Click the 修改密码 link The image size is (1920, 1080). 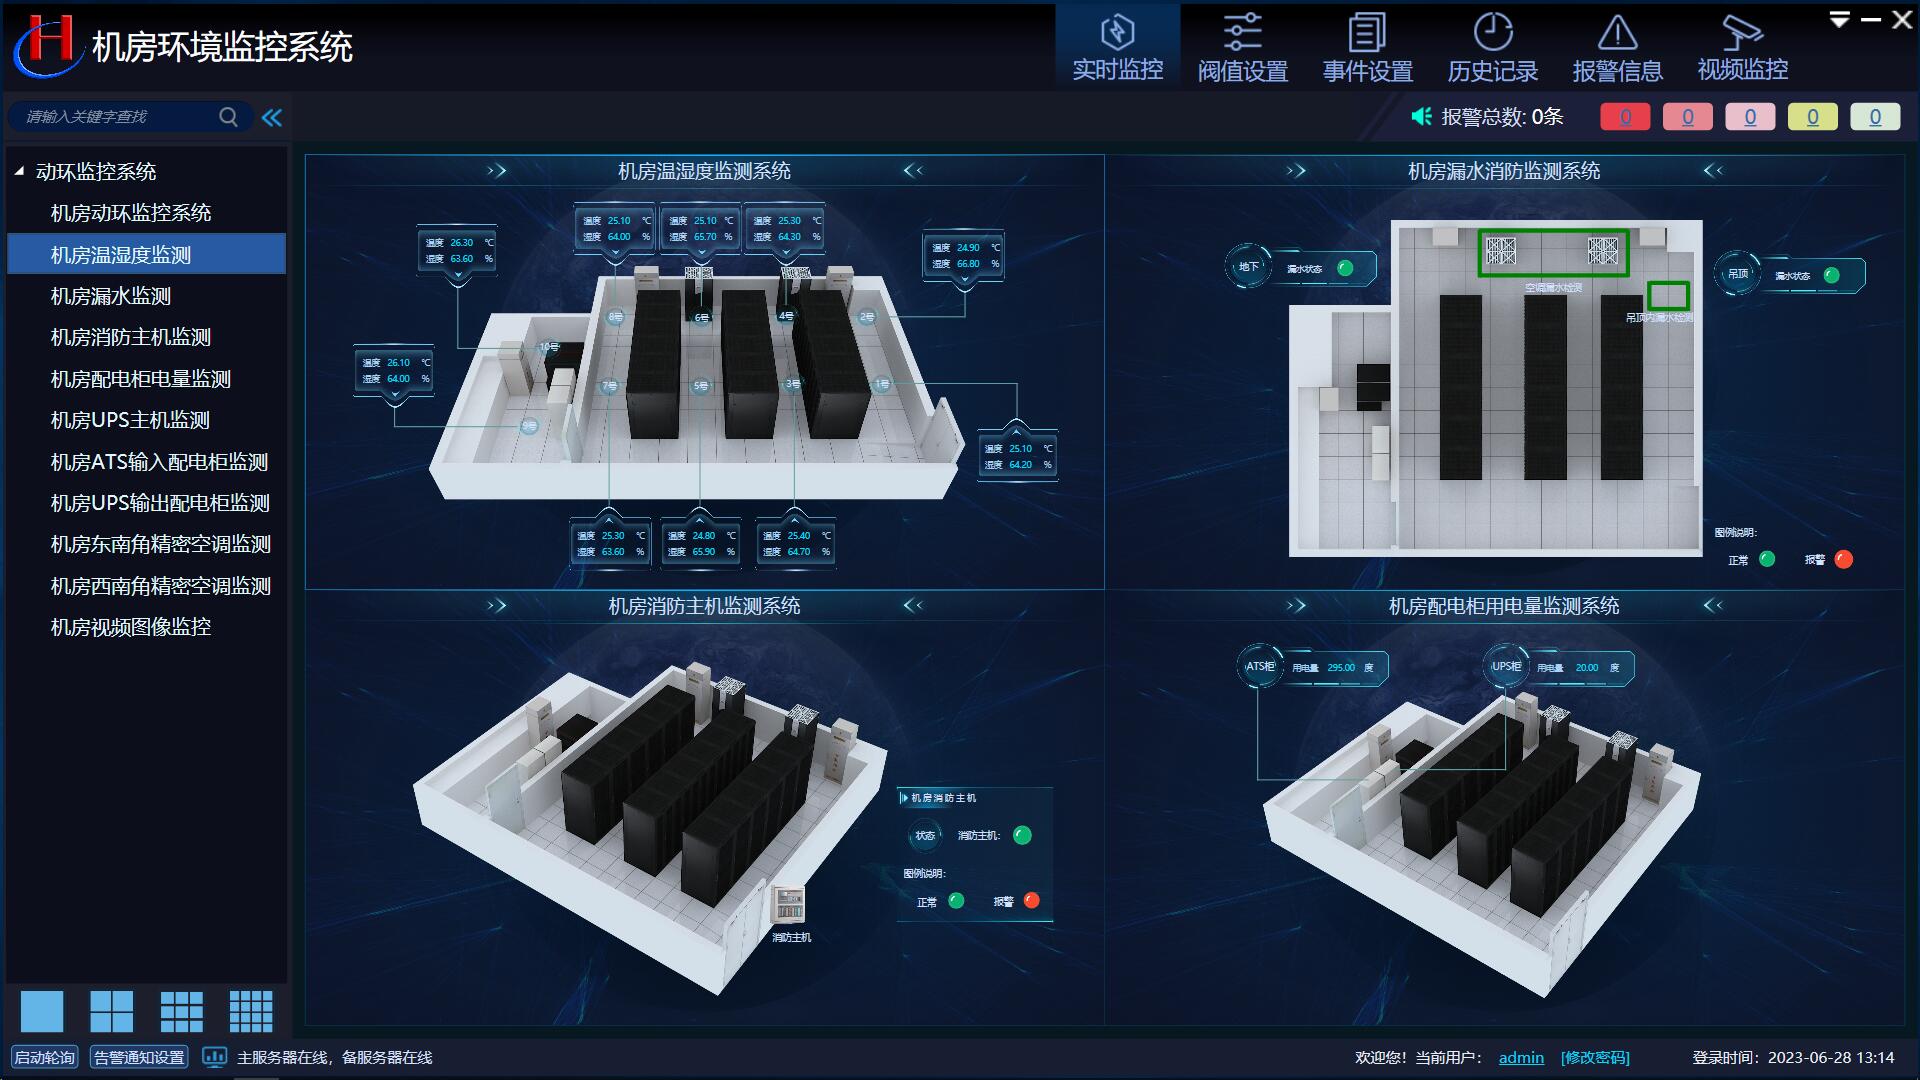point(1595,1057)
